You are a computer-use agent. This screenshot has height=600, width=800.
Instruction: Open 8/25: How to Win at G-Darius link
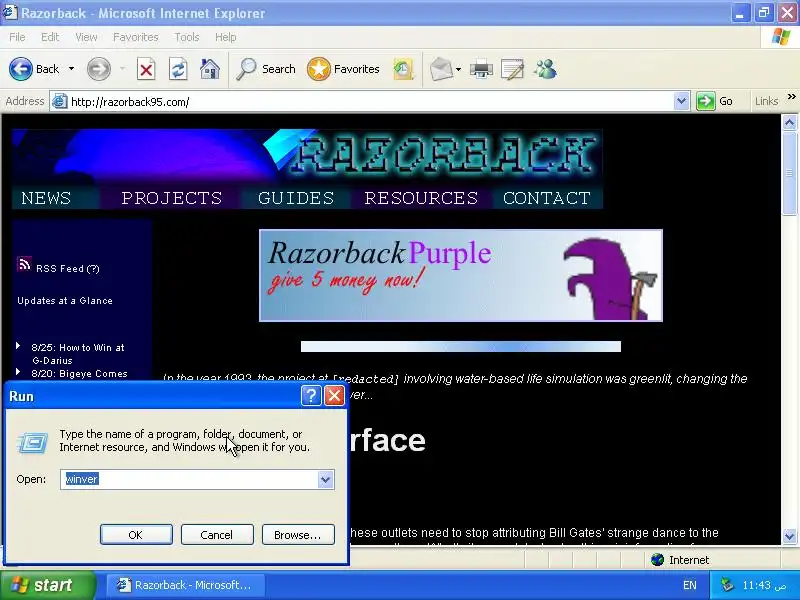78,354
